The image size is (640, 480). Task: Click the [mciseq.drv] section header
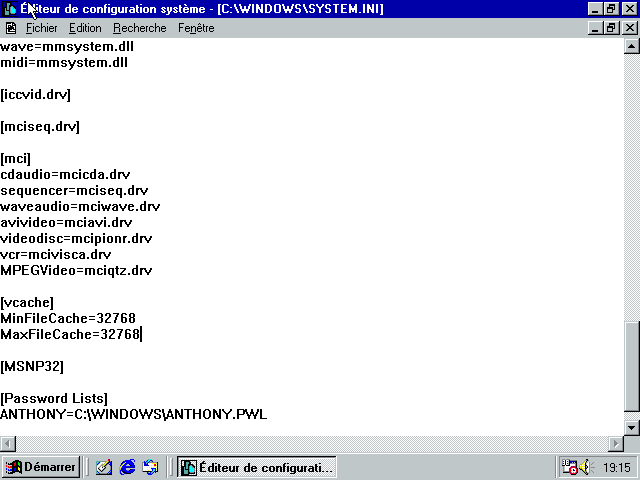pyautogui.click(x=40, y=127)
